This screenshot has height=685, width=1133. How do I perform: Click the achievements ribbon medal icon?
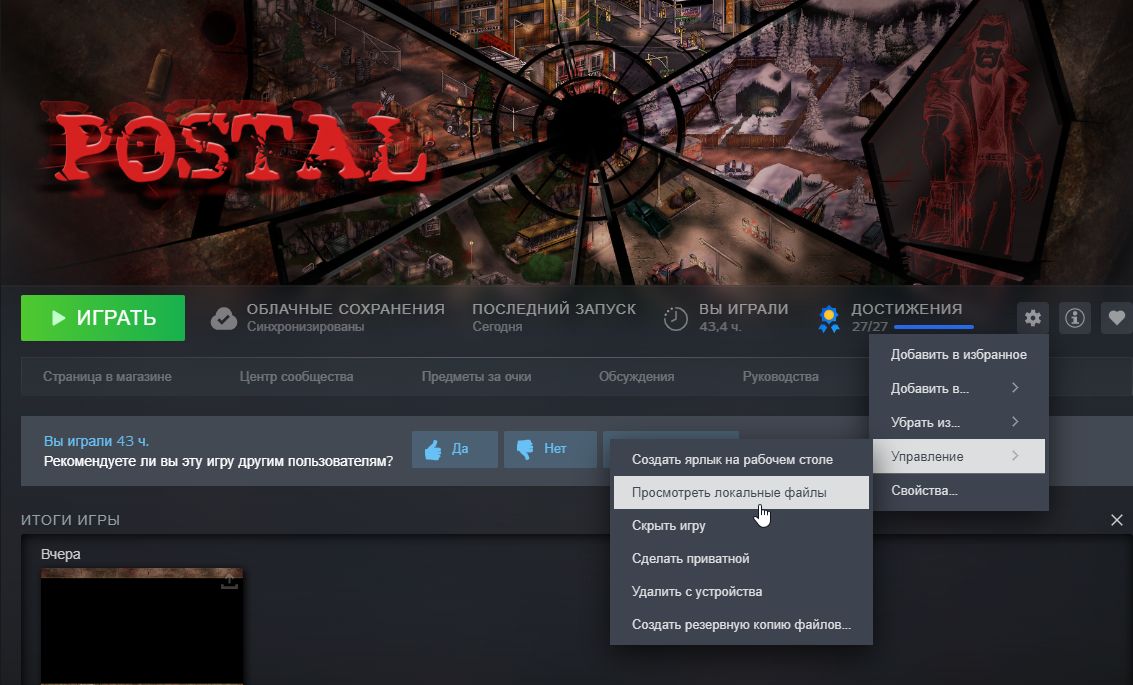coord(829,319)
